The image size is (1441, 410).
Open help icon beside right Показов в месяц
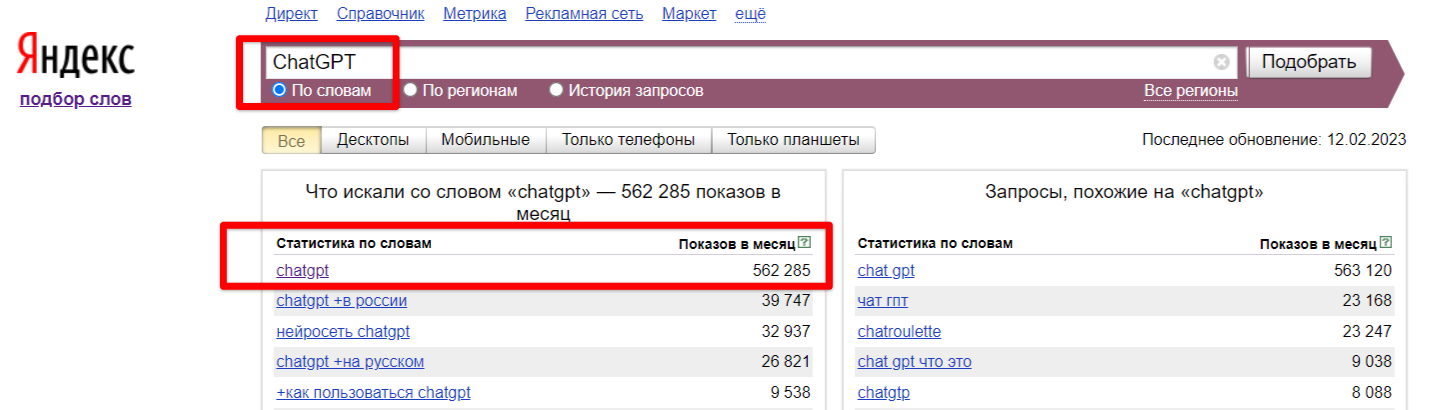click(x=1385, y=243)
